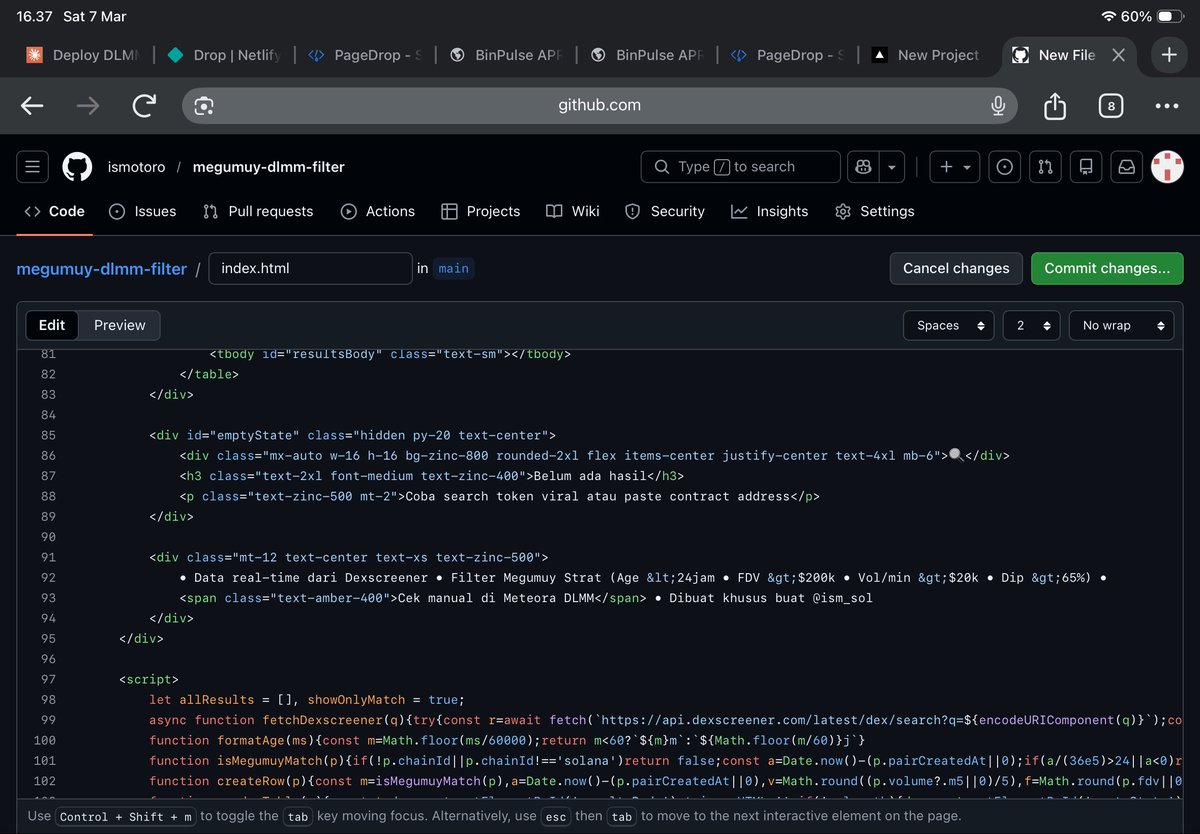Select the Pull requests tab

point(258,211)
